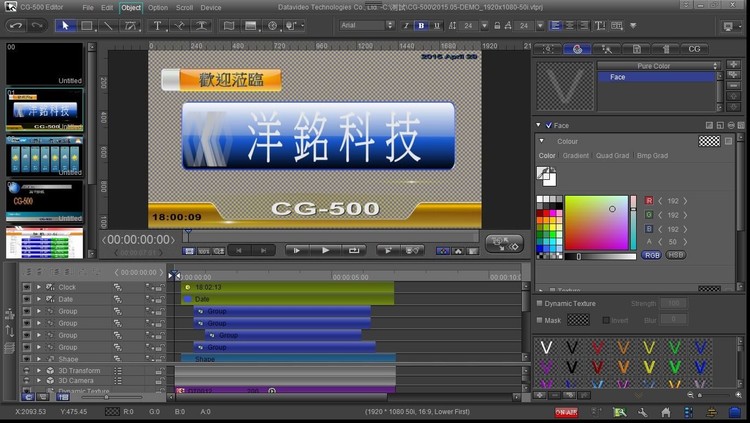The height and width of the screenshot is (423, 750).
Task: Click the Date clip on the timeline
Action: coord(287,299)
